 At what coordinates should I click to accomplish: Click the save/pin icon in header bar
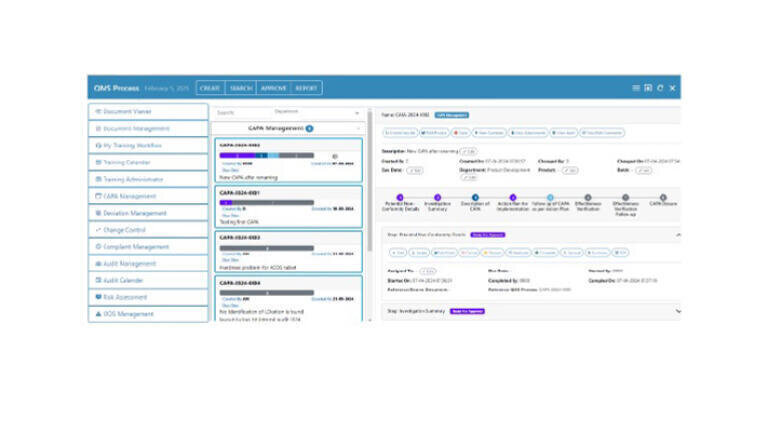[x=648, y=88]
